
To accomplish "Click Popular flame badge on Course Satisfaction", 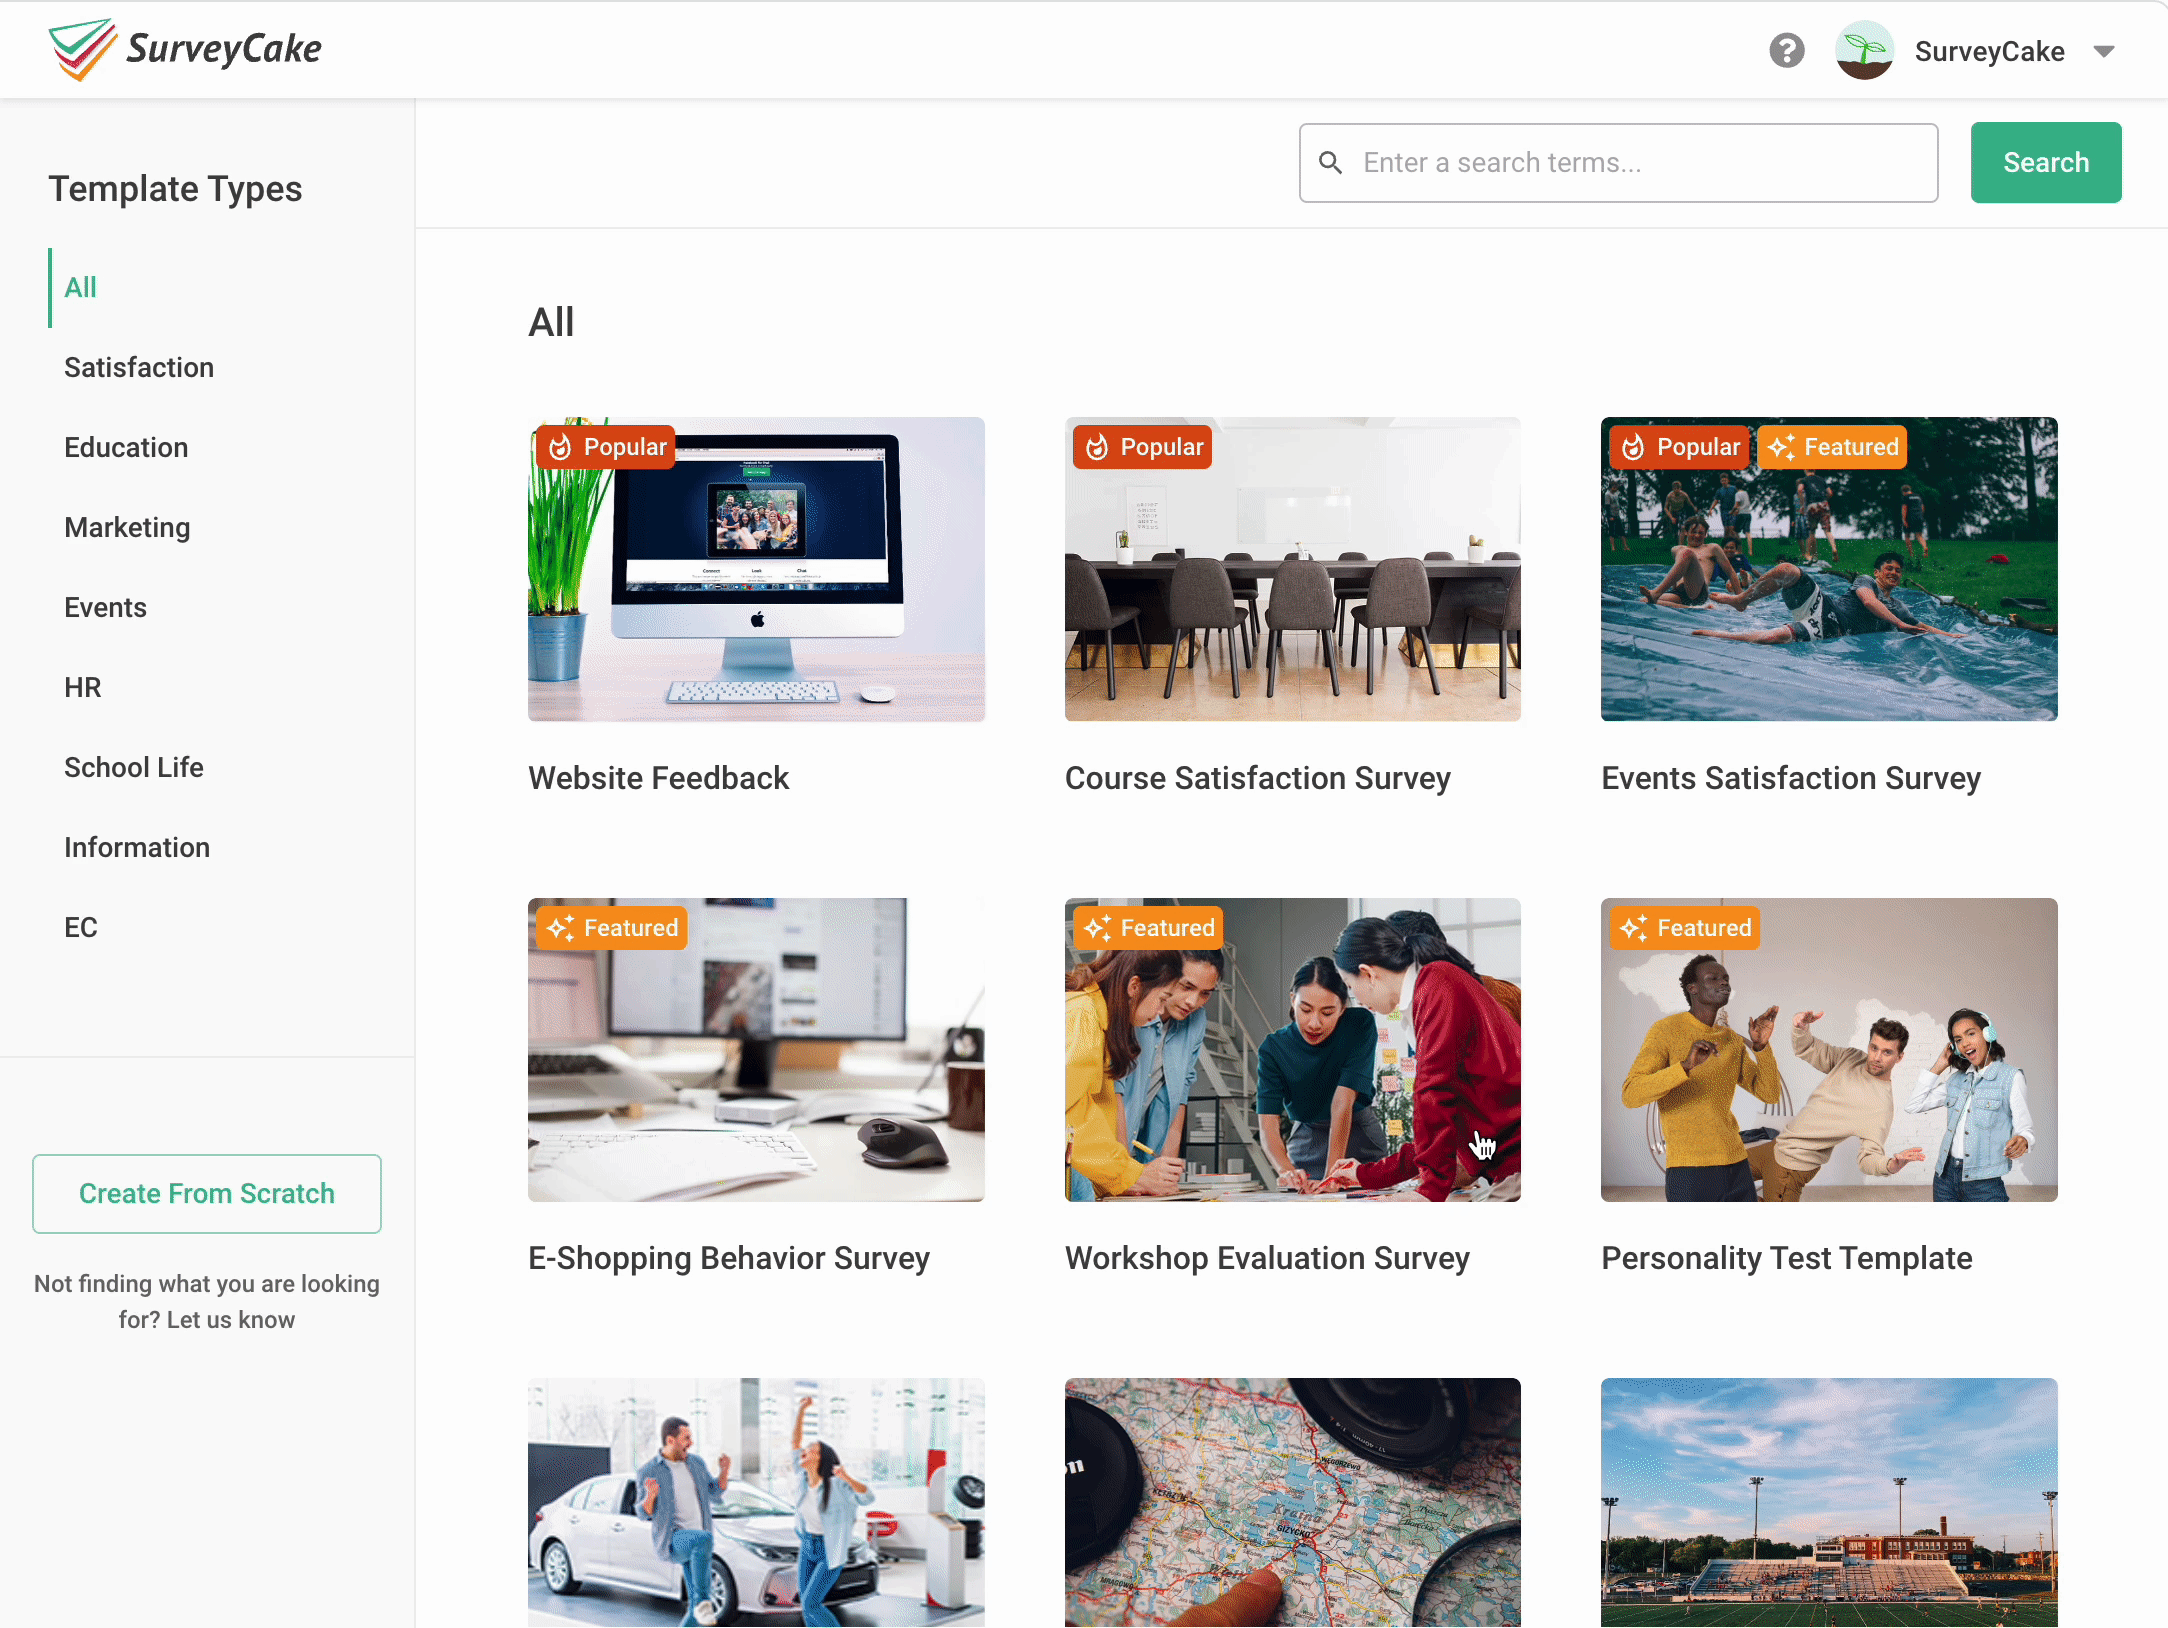I will [x=1142, y=447].
